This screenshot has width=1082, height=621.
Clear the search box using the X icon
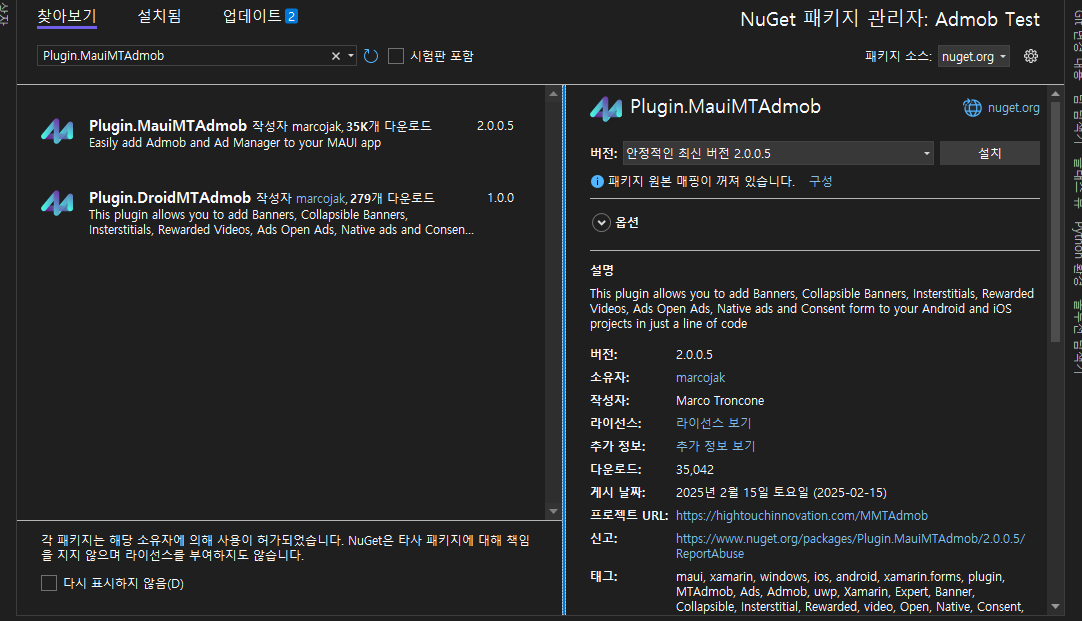click(335, 56)
